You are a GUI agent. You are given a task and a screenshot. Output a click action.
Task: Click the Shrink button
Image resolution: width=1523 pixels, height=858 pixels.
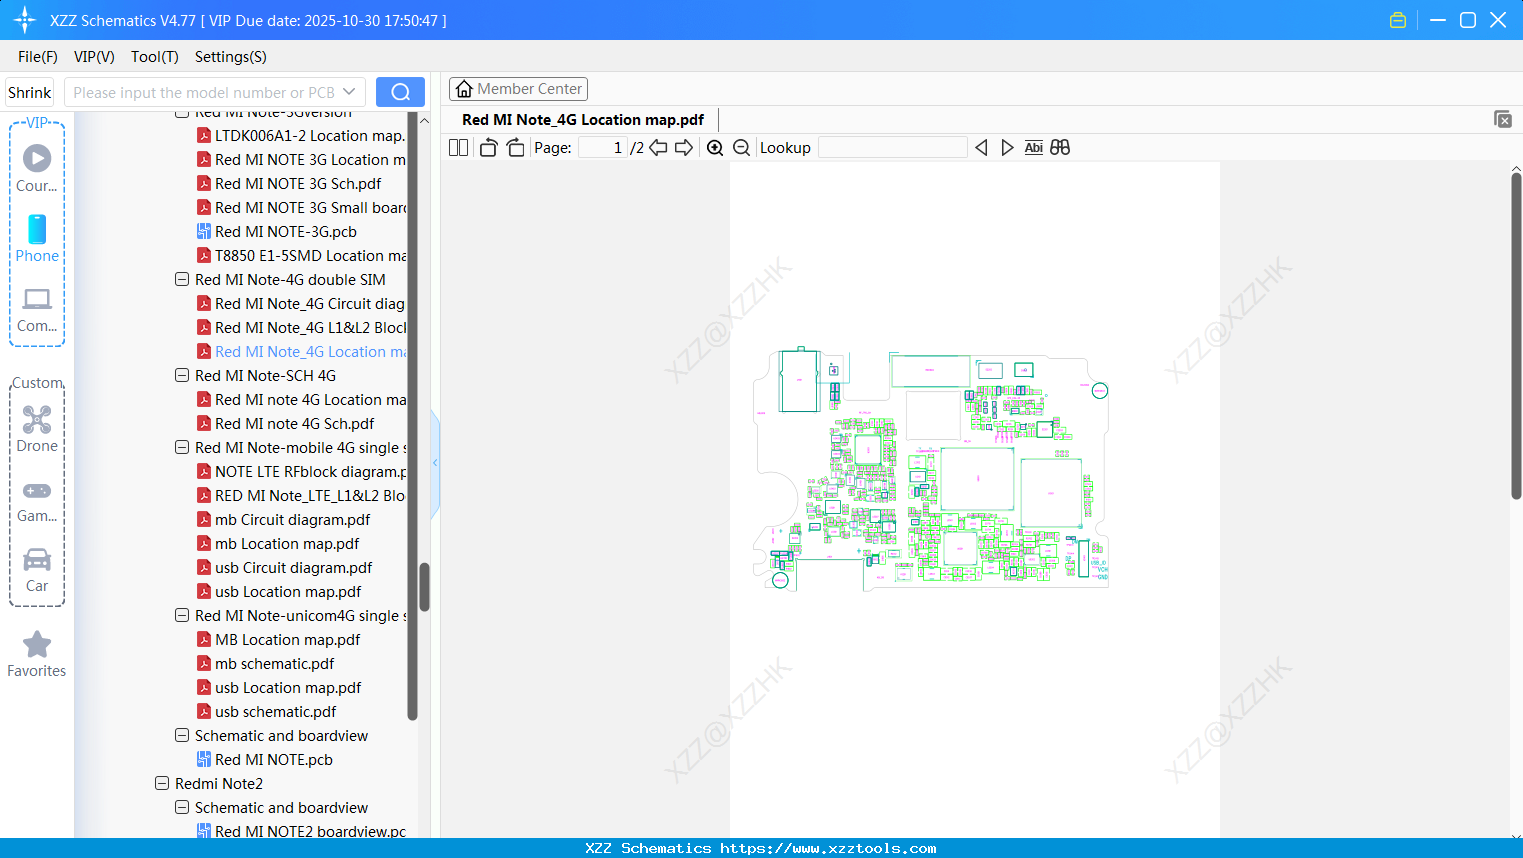click(29, 91)
